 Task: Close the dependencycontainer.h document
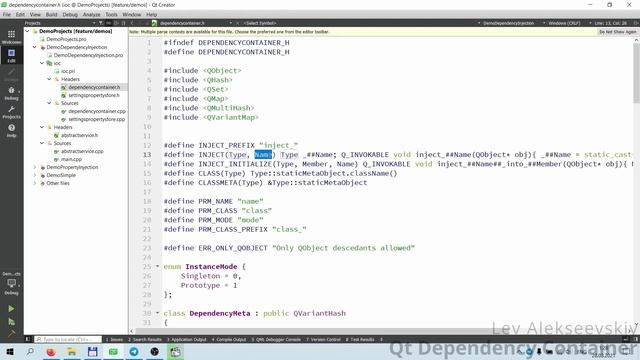point(238,23)
